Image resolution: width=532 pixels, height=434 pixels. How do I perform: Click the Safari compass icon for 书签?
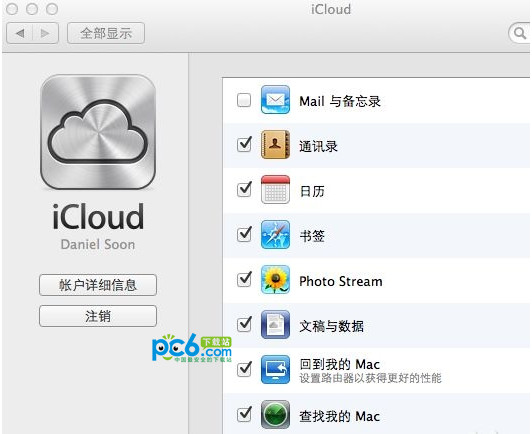pyautogui.click(x=275, y=234)
